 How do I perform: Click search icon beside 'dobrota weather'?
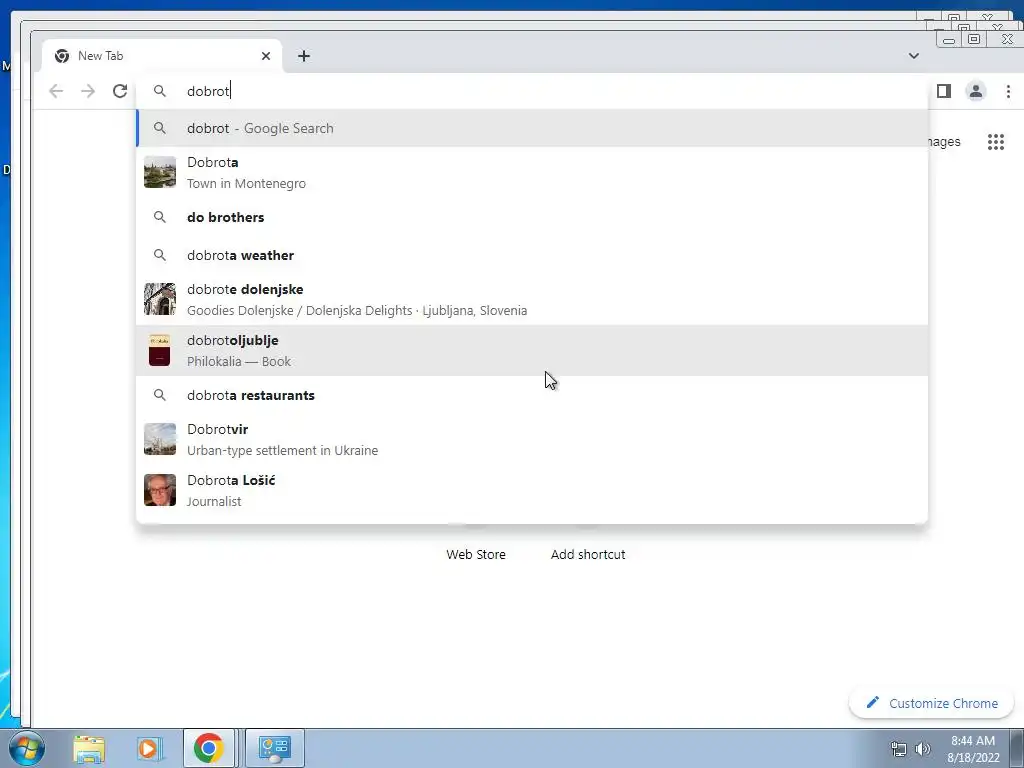tap(159, 255)
